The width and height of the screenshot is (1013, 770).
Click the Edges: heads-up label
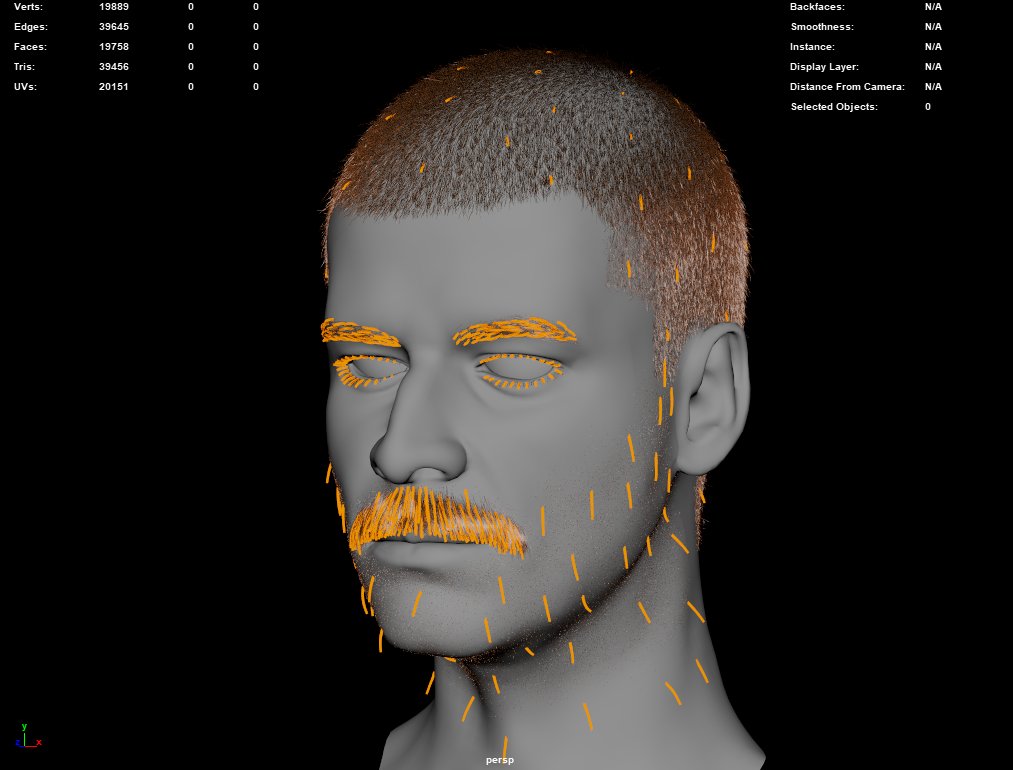(x=31, y=26)
